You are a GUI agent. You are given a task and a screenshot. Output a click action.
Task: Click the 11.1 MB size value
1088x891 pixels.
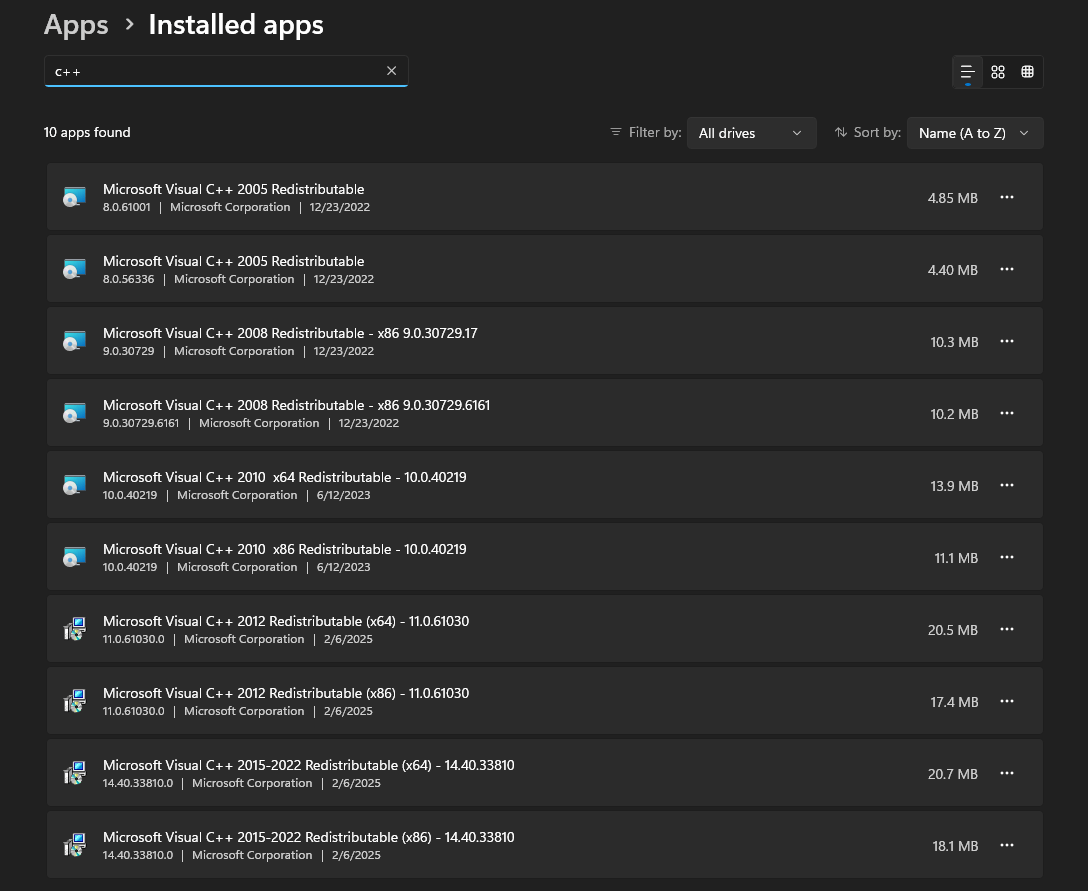[x=956, y=559]
